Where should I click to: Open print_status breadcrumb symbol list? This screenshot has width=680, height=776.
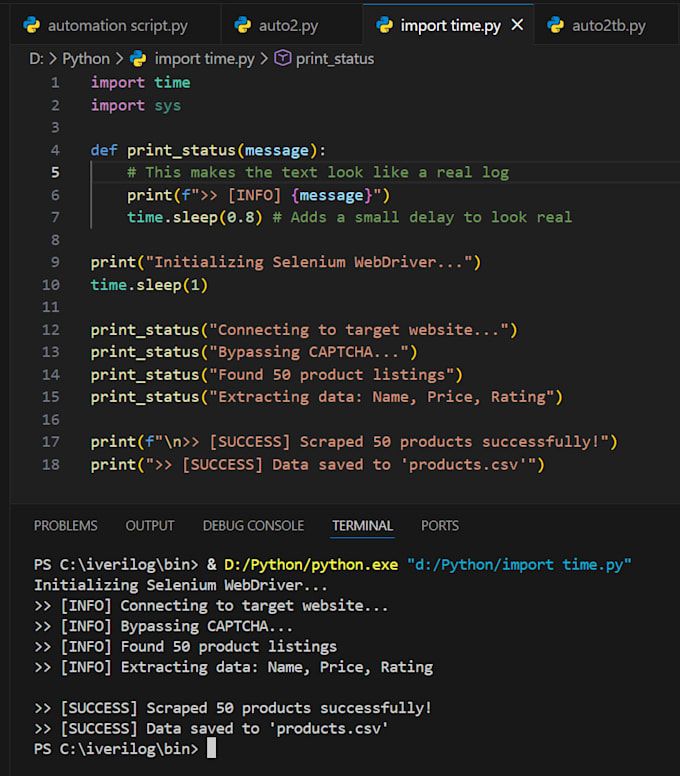point(335,59)
